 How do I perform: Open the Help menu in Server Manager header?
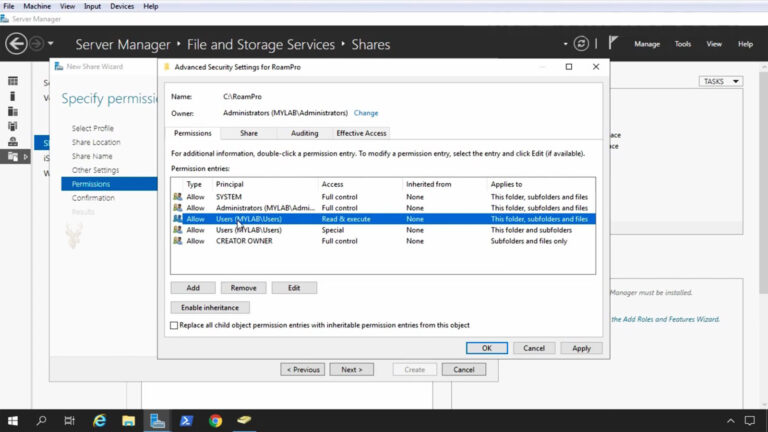[745, 44]
